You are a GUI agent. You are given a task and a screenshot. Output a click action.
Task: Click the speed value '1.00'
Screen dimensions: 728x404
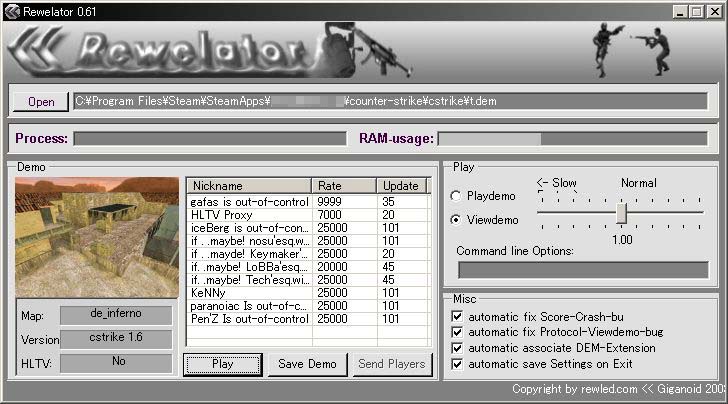pyautogui.click(x=622, y=240)
